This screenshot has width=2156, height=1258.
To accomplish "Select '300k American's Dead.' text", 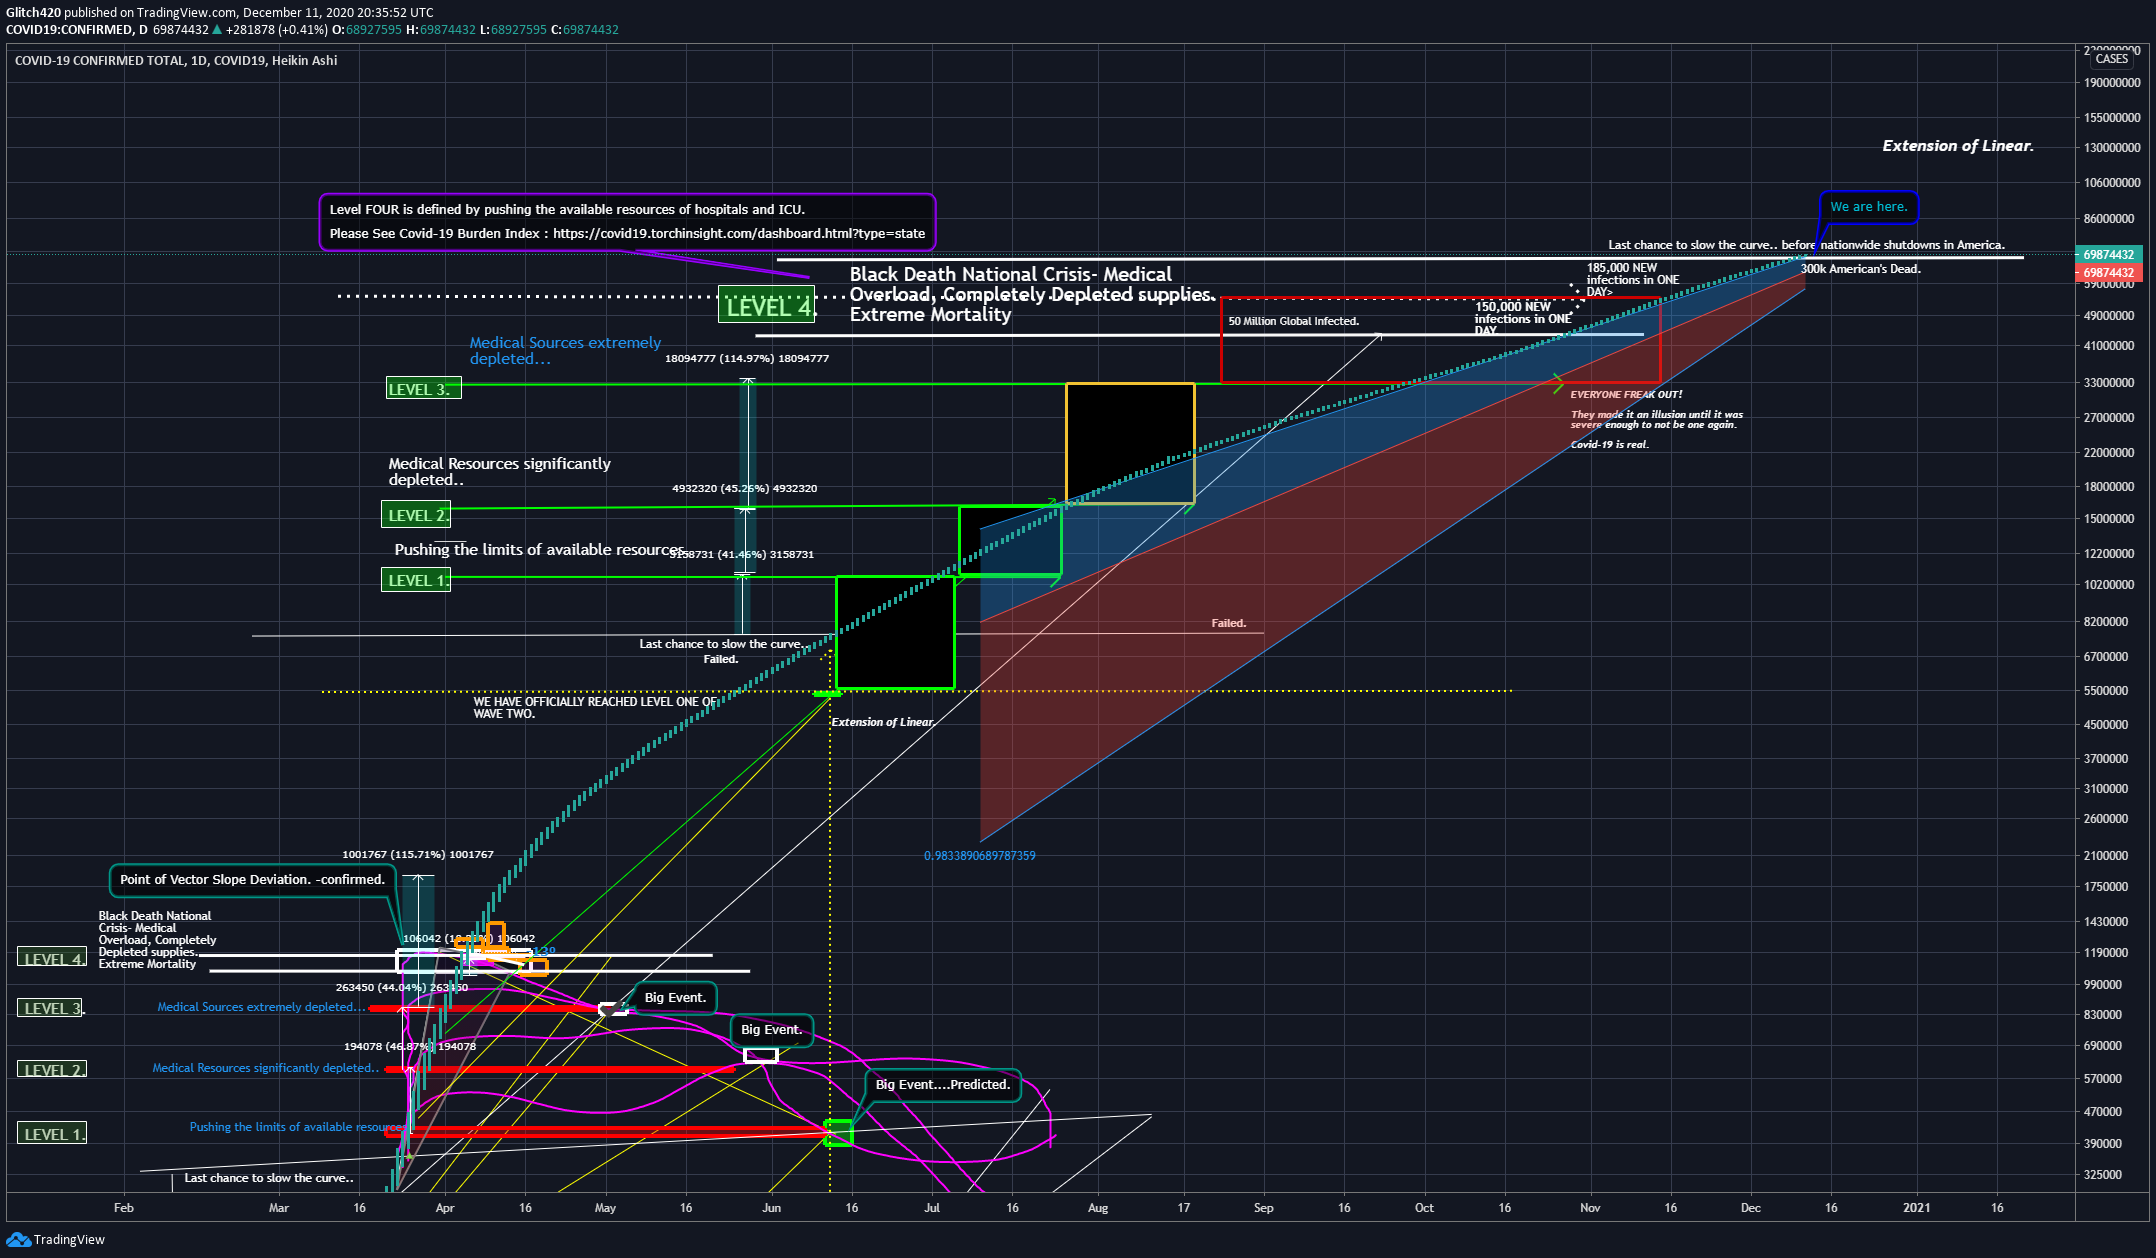I will coord(1860,269).
